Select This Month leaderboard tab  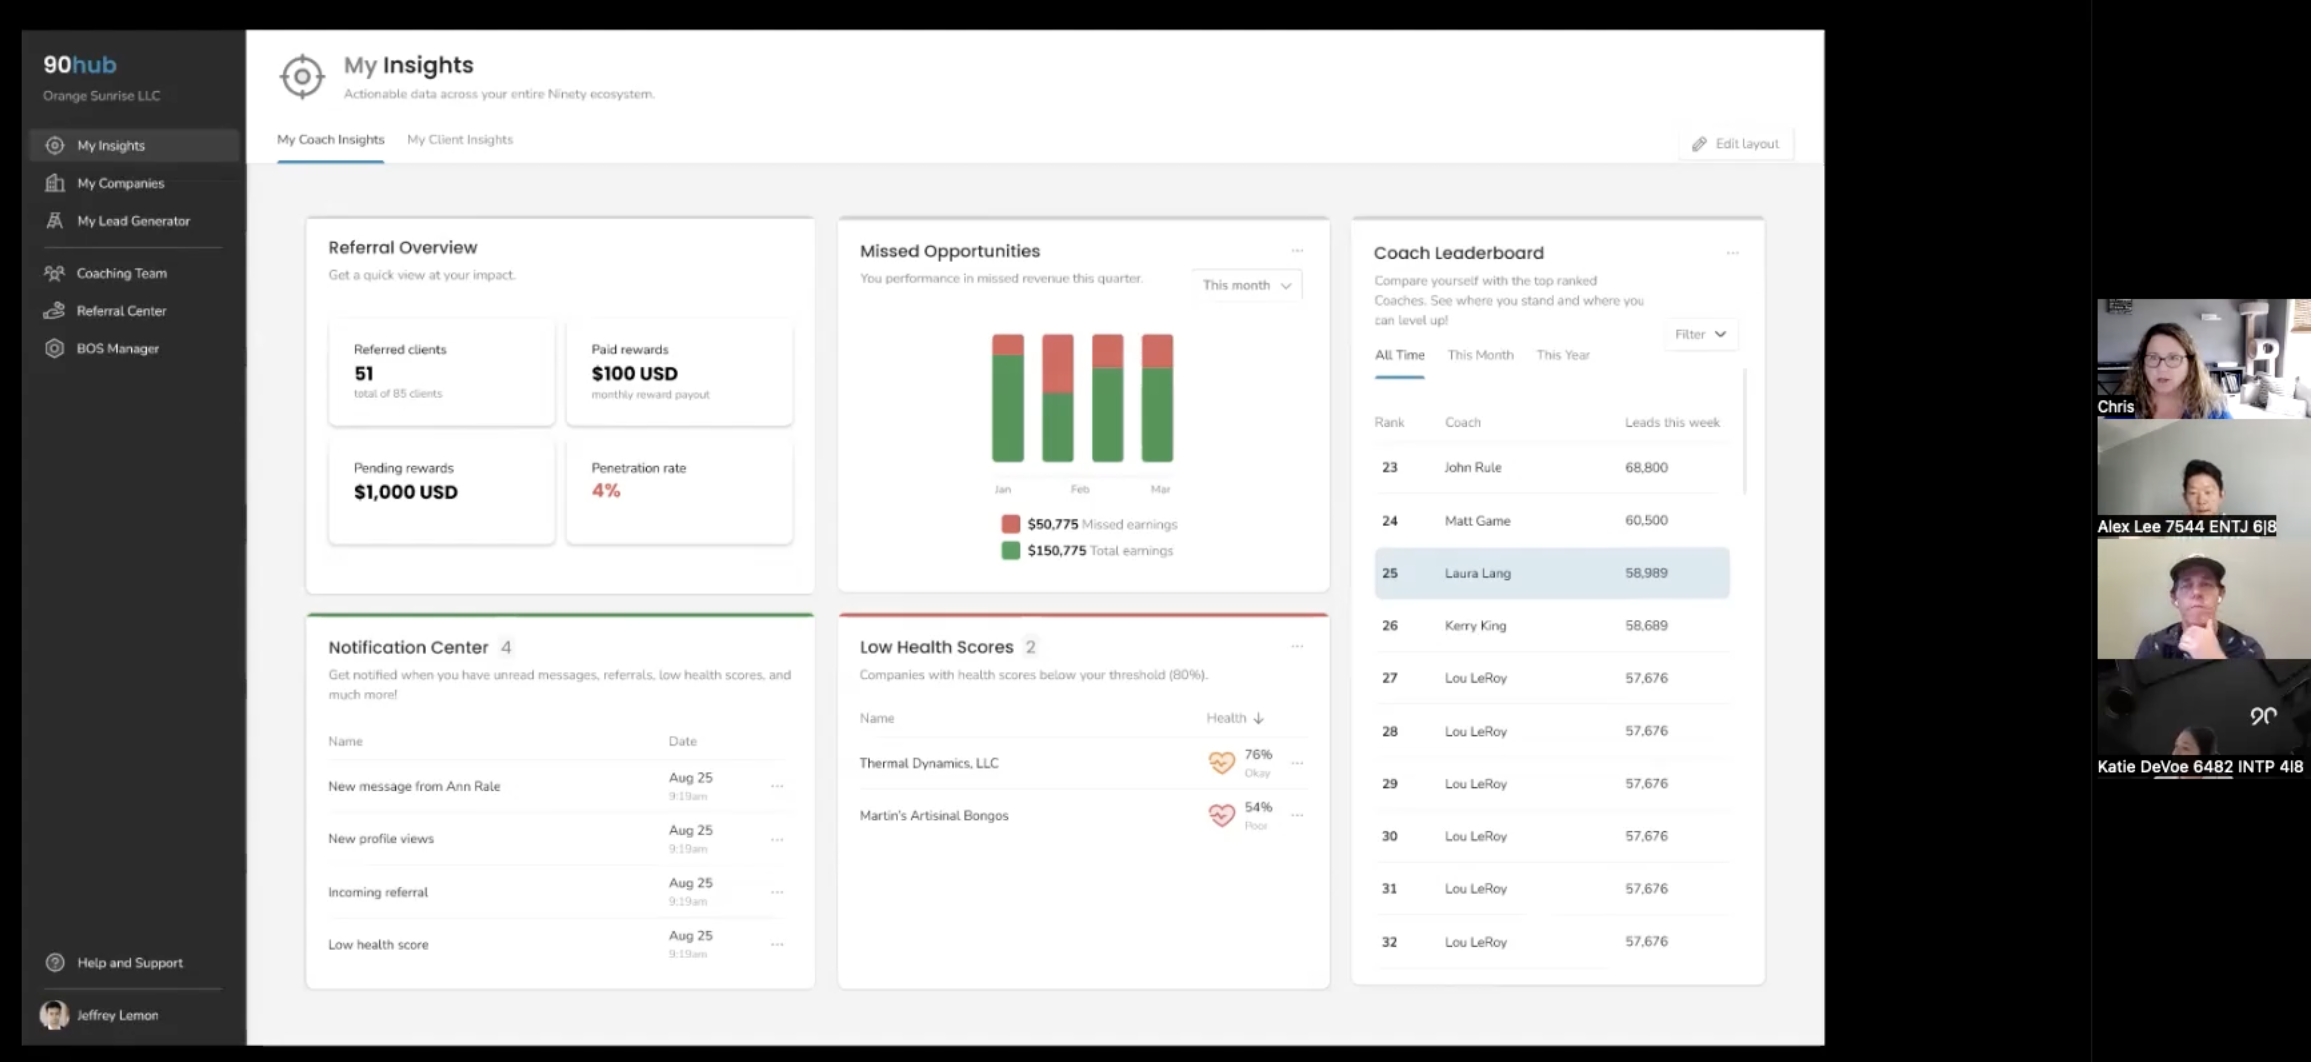(1480, 355)
